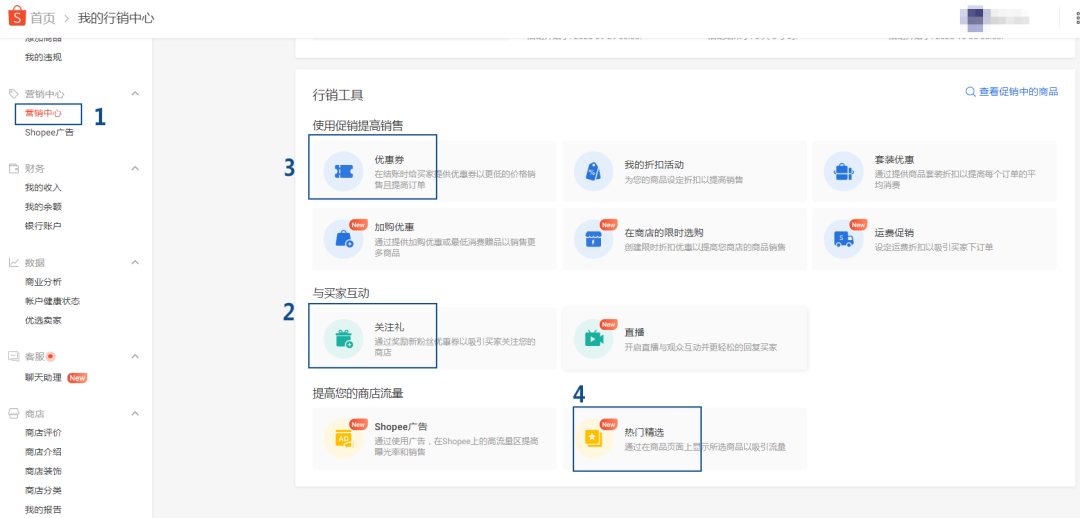Screen dimensions: 1080x518
Task: Open Shopee广告 in sidebar menu
Action: click(x=49, y=132)
